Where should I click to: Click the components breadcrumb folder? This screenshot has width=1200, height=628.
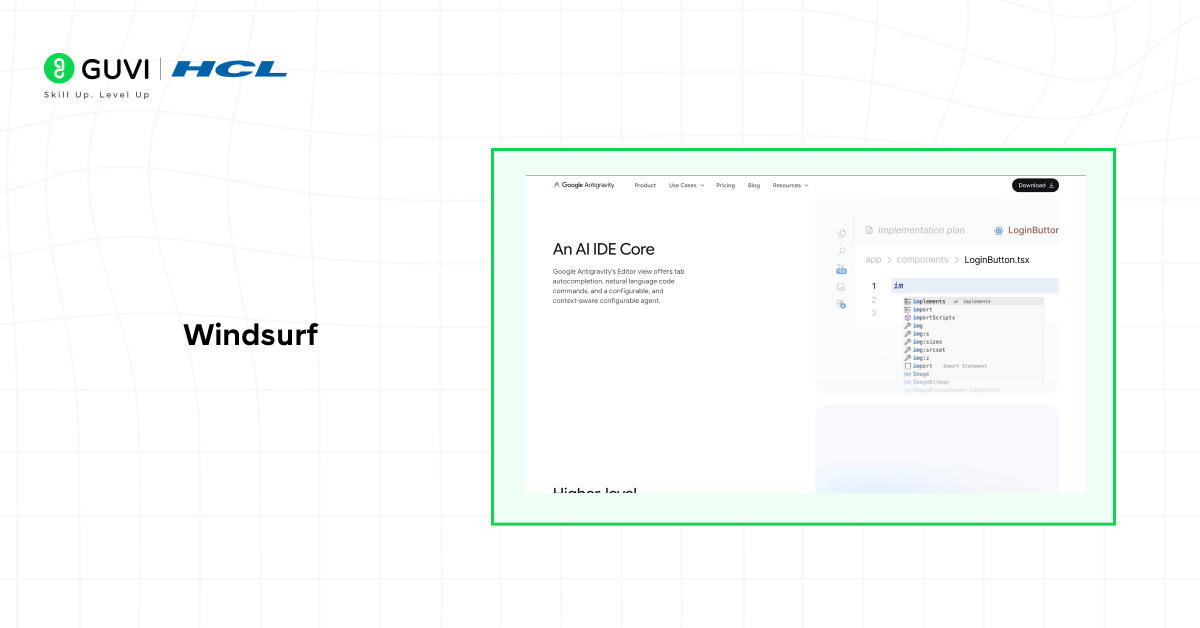coord(921,260)
